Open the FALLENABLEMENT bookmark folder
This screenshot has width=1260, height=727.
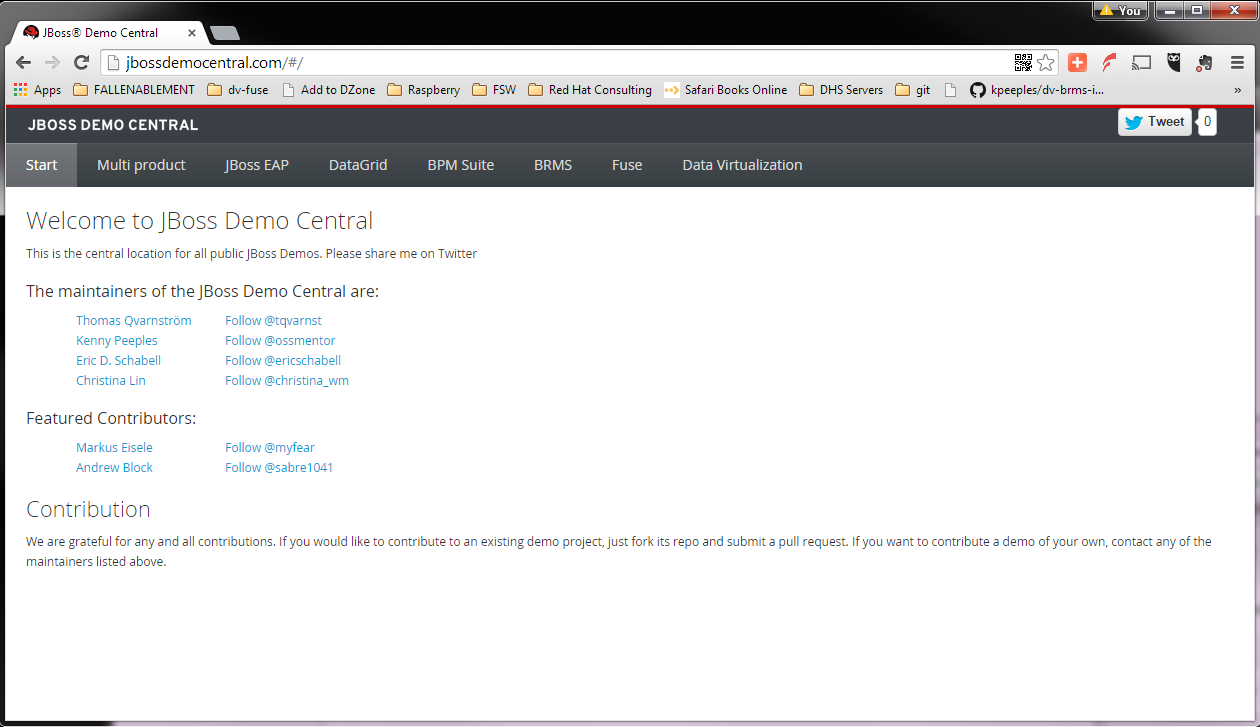134,90
